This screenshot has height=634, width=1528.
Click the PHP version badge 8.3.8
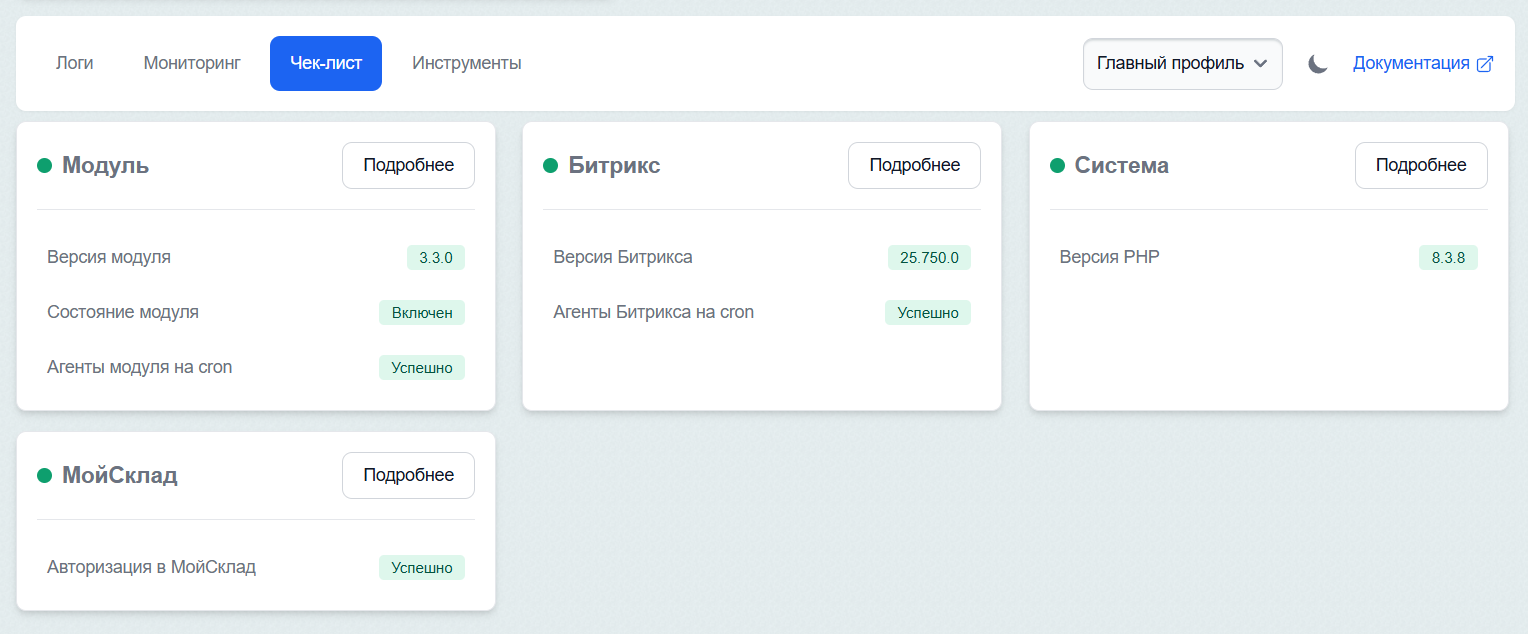coord(1448,258)
